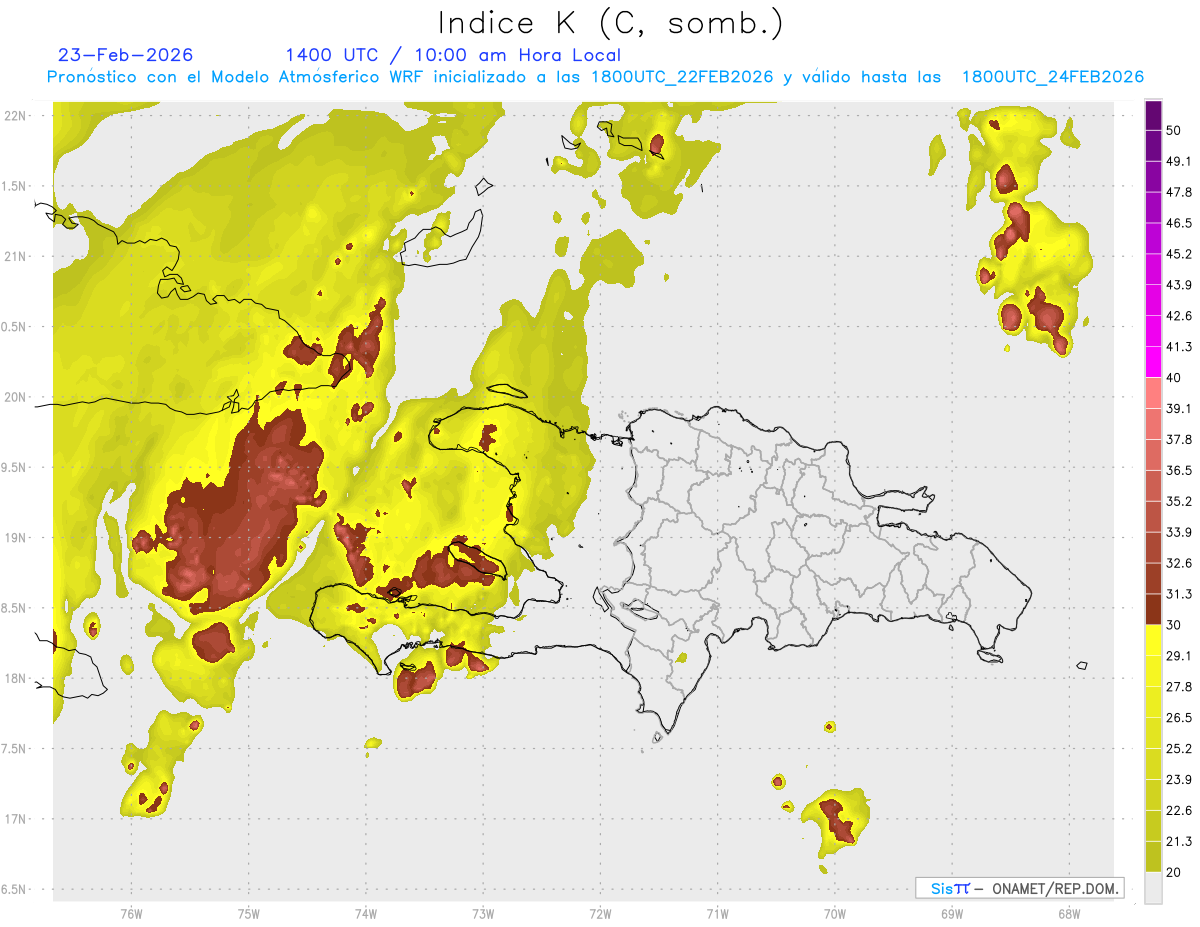Click the color scale label '40'
This screenshot has width=1200, height=927.
pyautogui.click(x=1176, y=378)
